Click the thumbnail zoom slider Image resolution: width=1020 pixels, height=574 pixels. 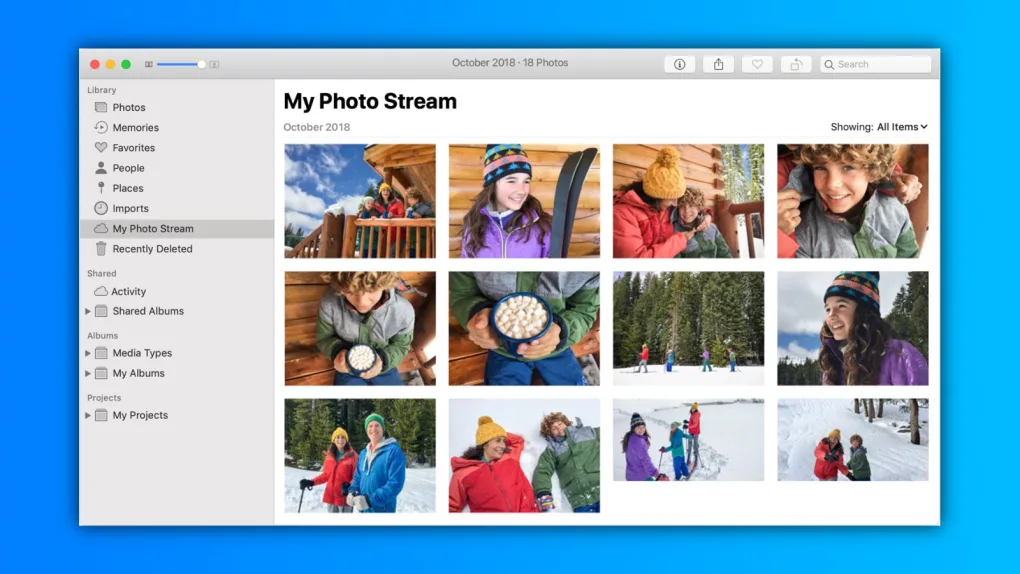pos(180,64)
